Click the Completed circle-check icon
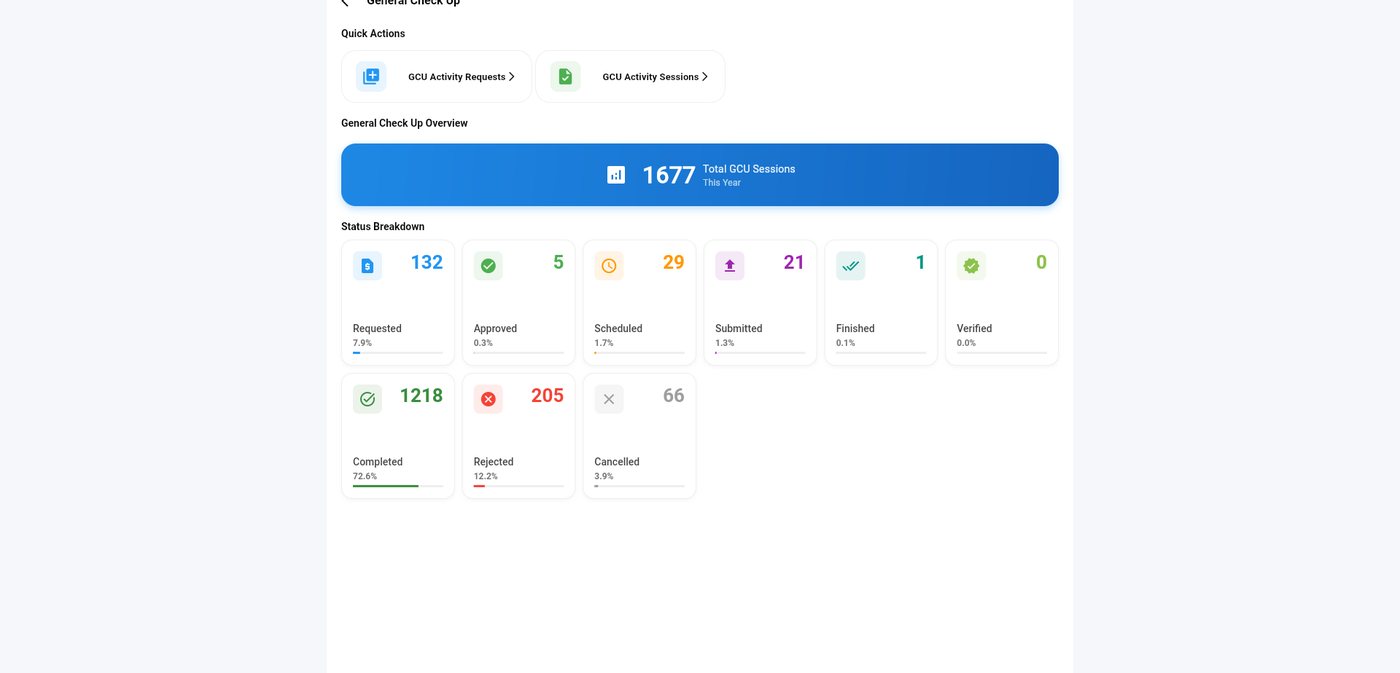 point(367,399)
